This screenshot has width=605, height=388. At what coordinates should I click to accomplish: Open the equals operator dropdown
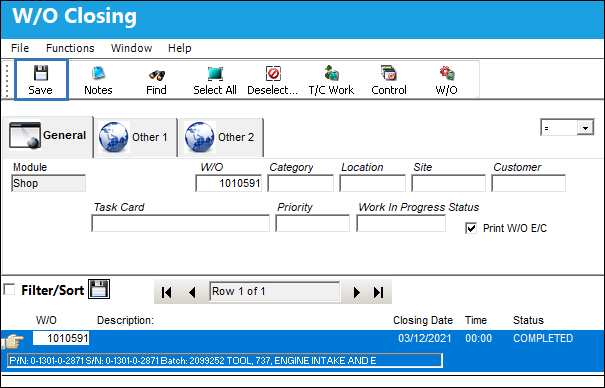coord(585,128)
